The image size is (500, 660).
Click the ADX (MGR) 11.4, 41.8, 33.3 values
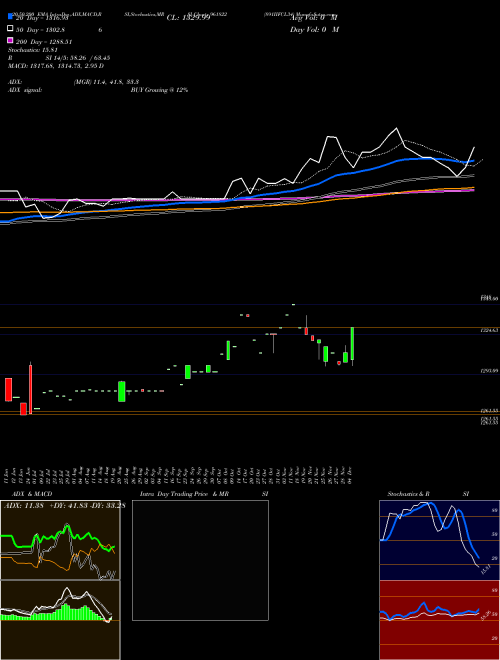(106, 82)
